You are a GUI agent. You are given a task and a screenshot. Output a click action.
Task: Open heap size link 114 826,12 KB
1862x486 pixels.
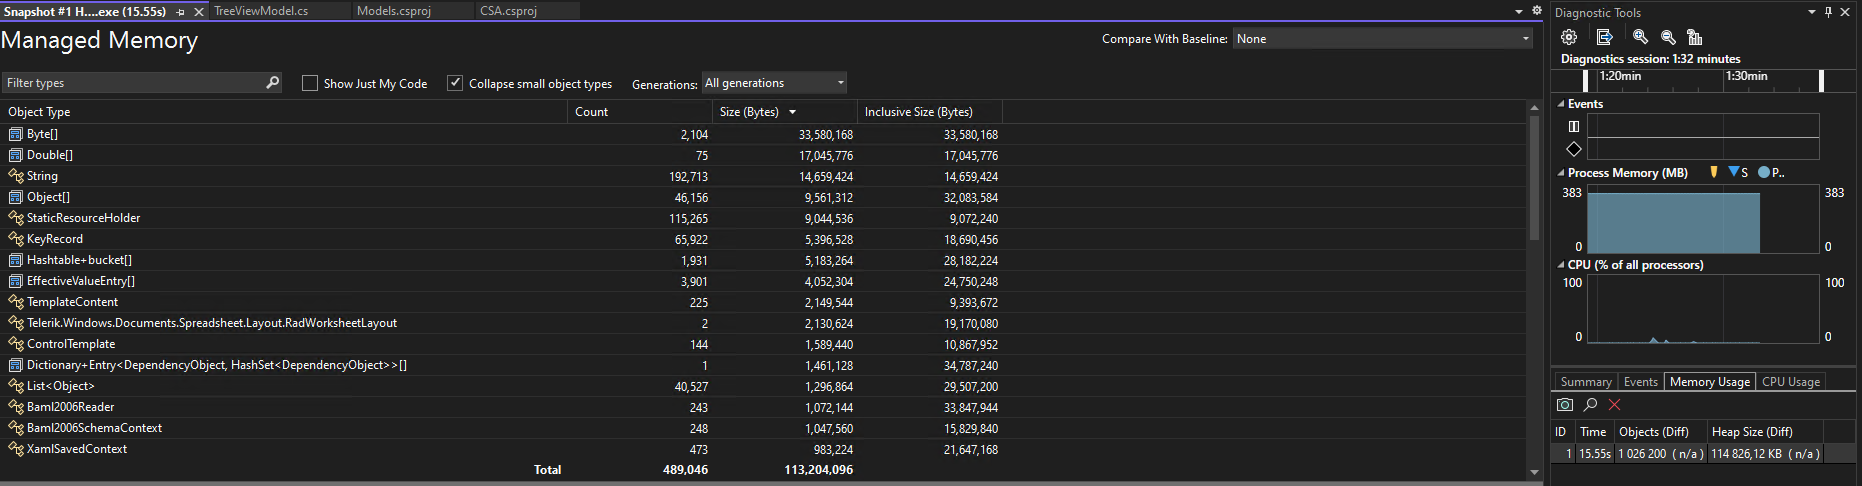1749,454
